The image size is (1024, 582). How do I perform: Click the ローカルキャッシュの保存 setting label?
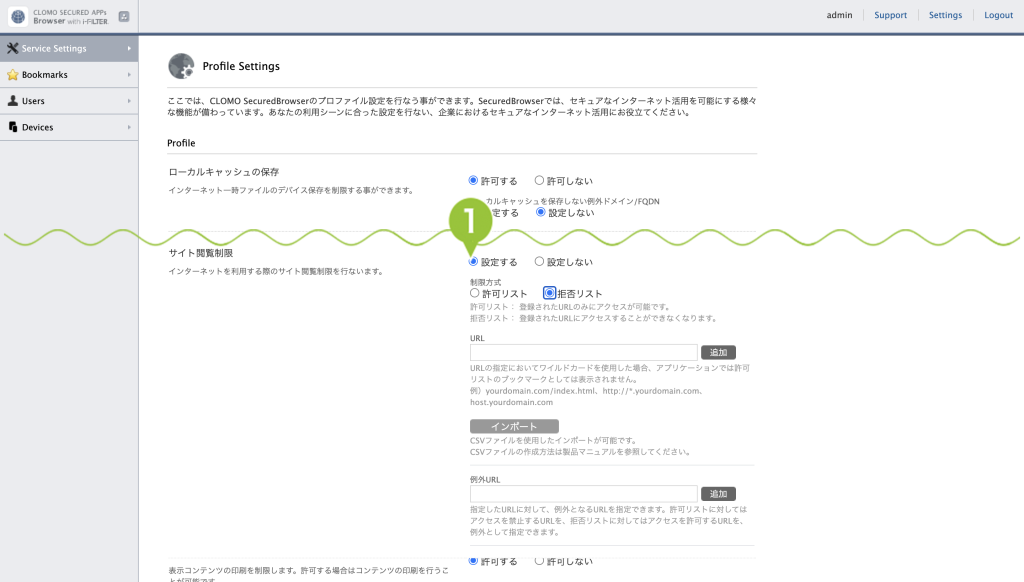click(x=224, y=172)
